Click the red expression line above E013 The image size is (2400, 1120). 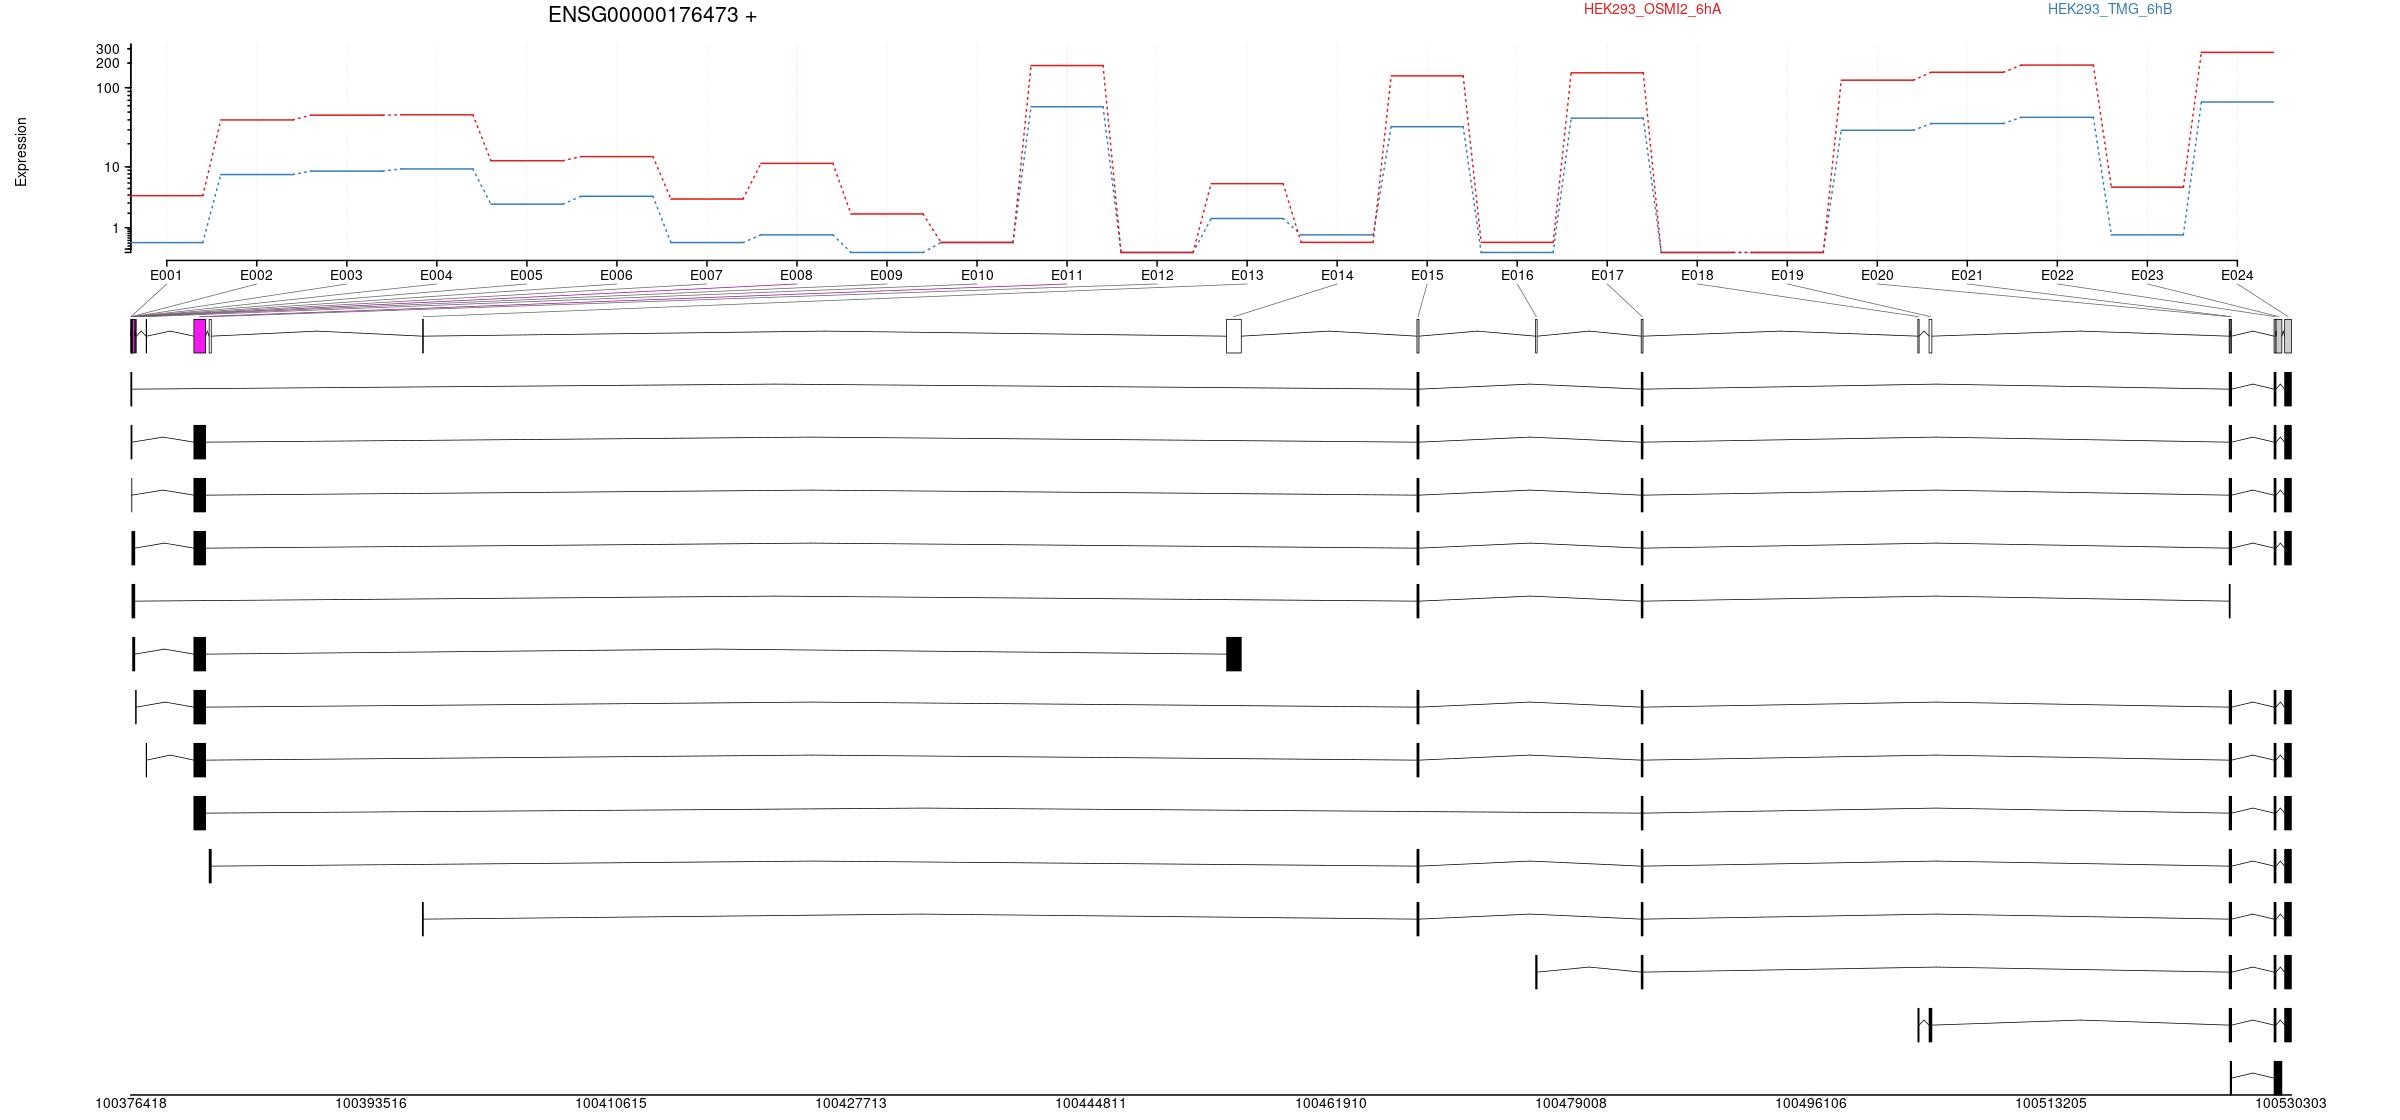coord(1247,184)
